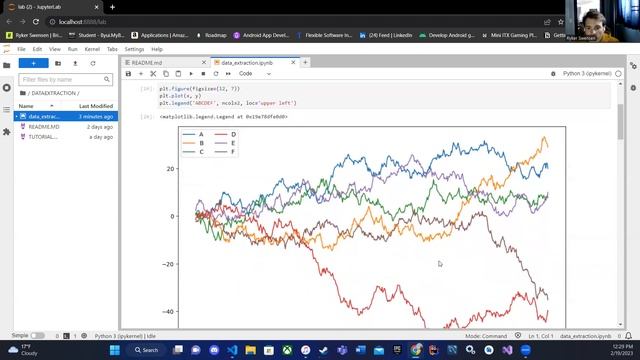The width and height of the screenshot is (640, 360).
Task: Open the Running Terminals and Kernels sidebar icon
Action: coord(7,88)
